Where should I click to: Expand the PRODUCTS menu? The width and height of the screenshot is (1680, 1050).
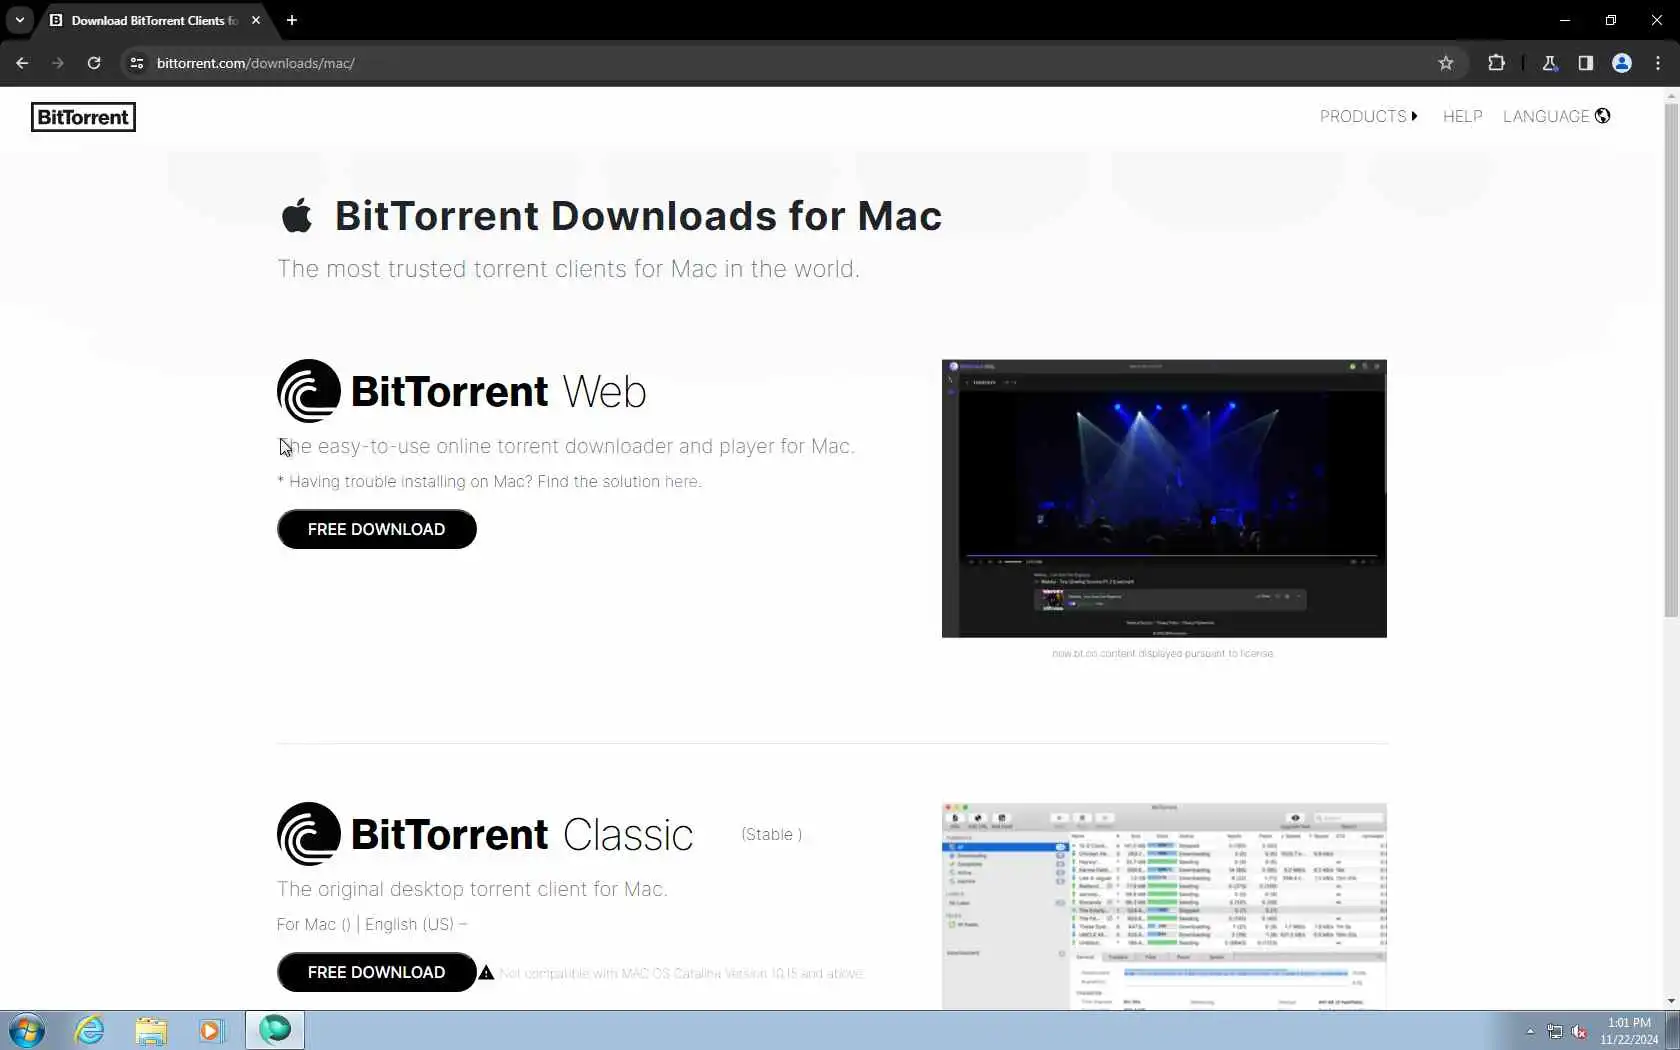(1368, 116)
